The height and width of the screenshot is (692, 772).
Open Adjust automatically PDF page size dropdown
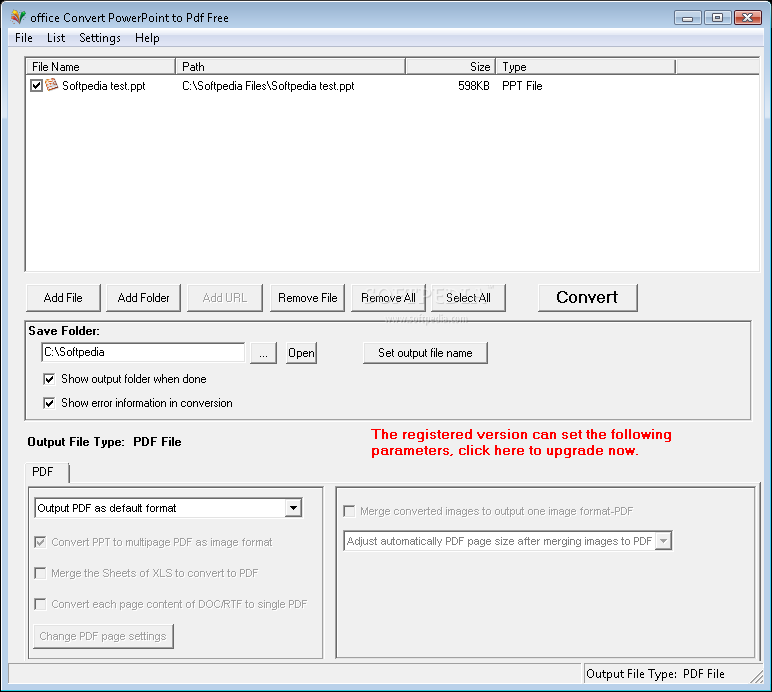pyautogui.click(x=663, y=541)
